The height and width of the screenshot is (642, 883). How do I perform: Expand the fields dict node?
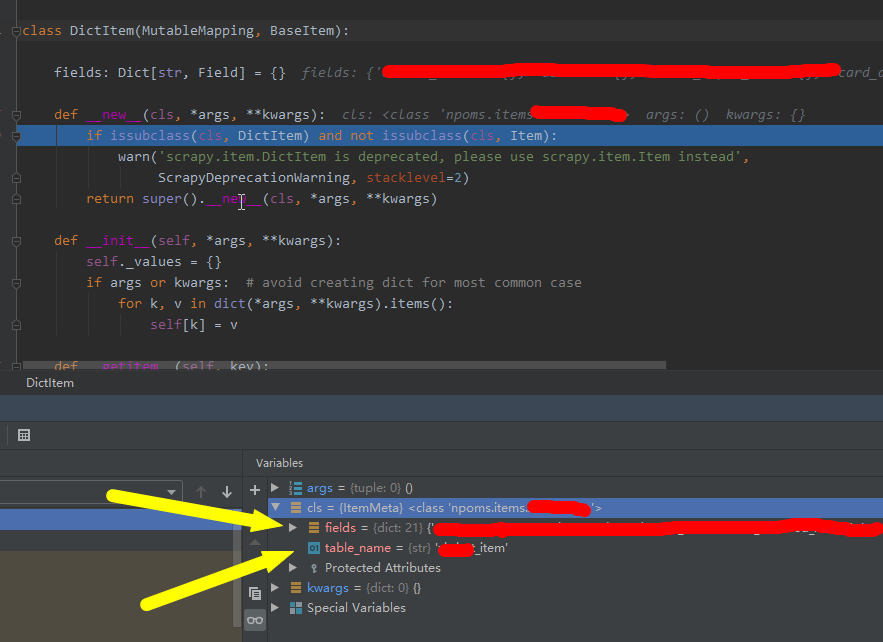point(293,527)
